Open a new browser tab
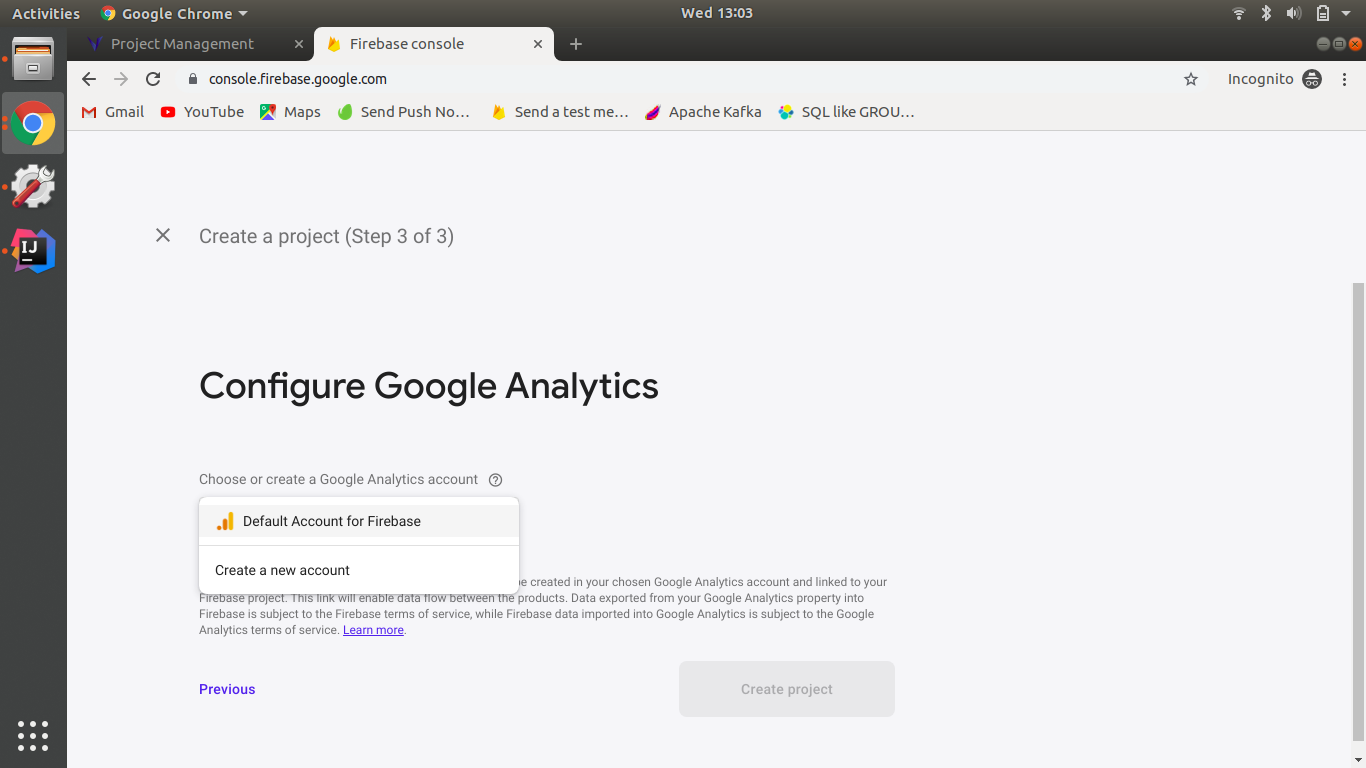The width and height of the screenshot is (1366, 768). (575, 44)
